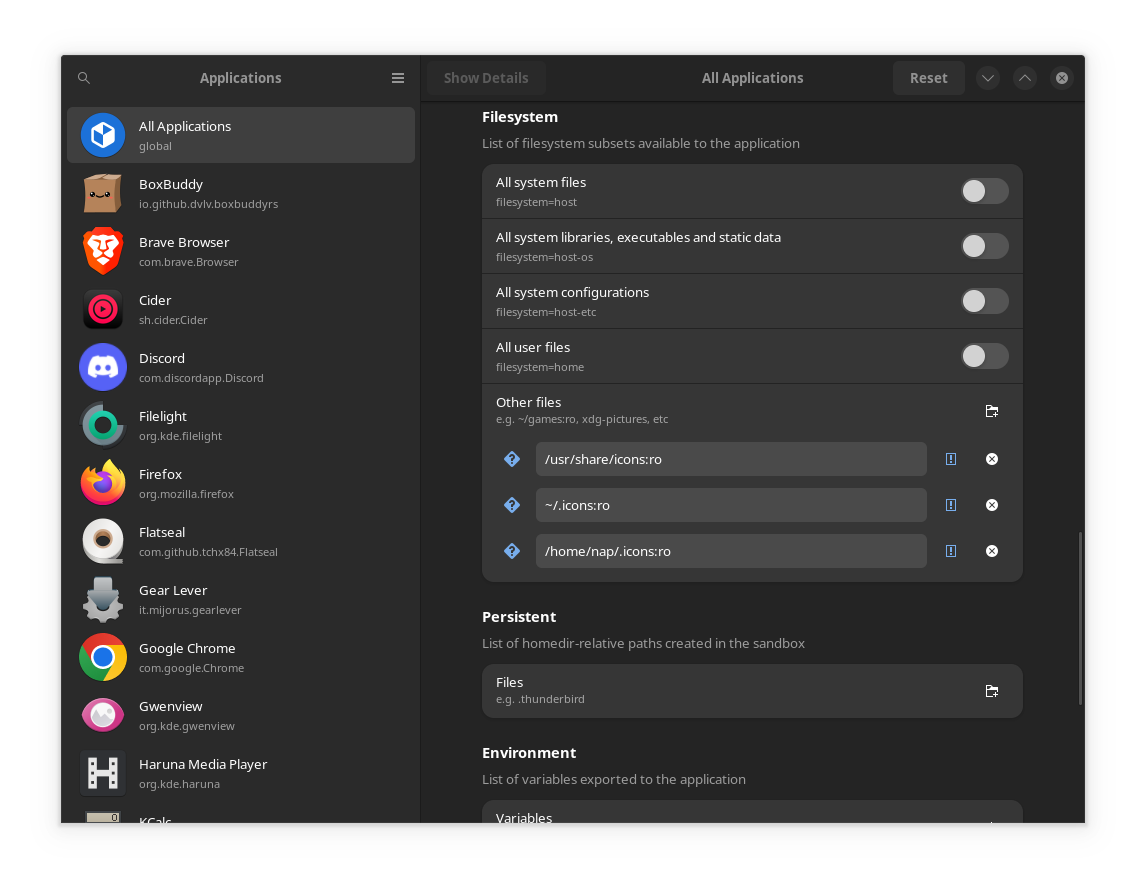Add a path in Persistent Files row
This screenshot has width=1146, height=890.
point(991,691)
